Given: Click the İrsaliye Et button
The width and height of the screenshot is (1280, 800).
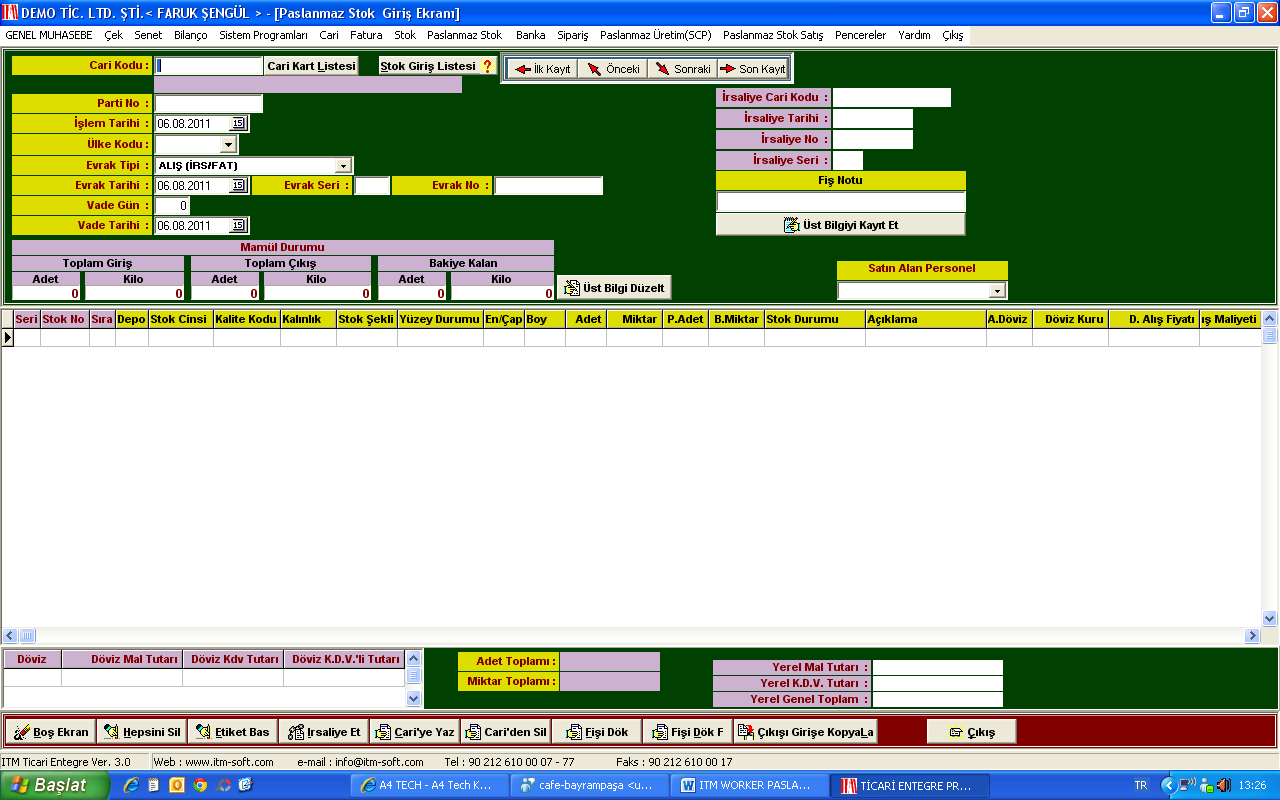Looking at the screenshot, I should pos(324,732).
